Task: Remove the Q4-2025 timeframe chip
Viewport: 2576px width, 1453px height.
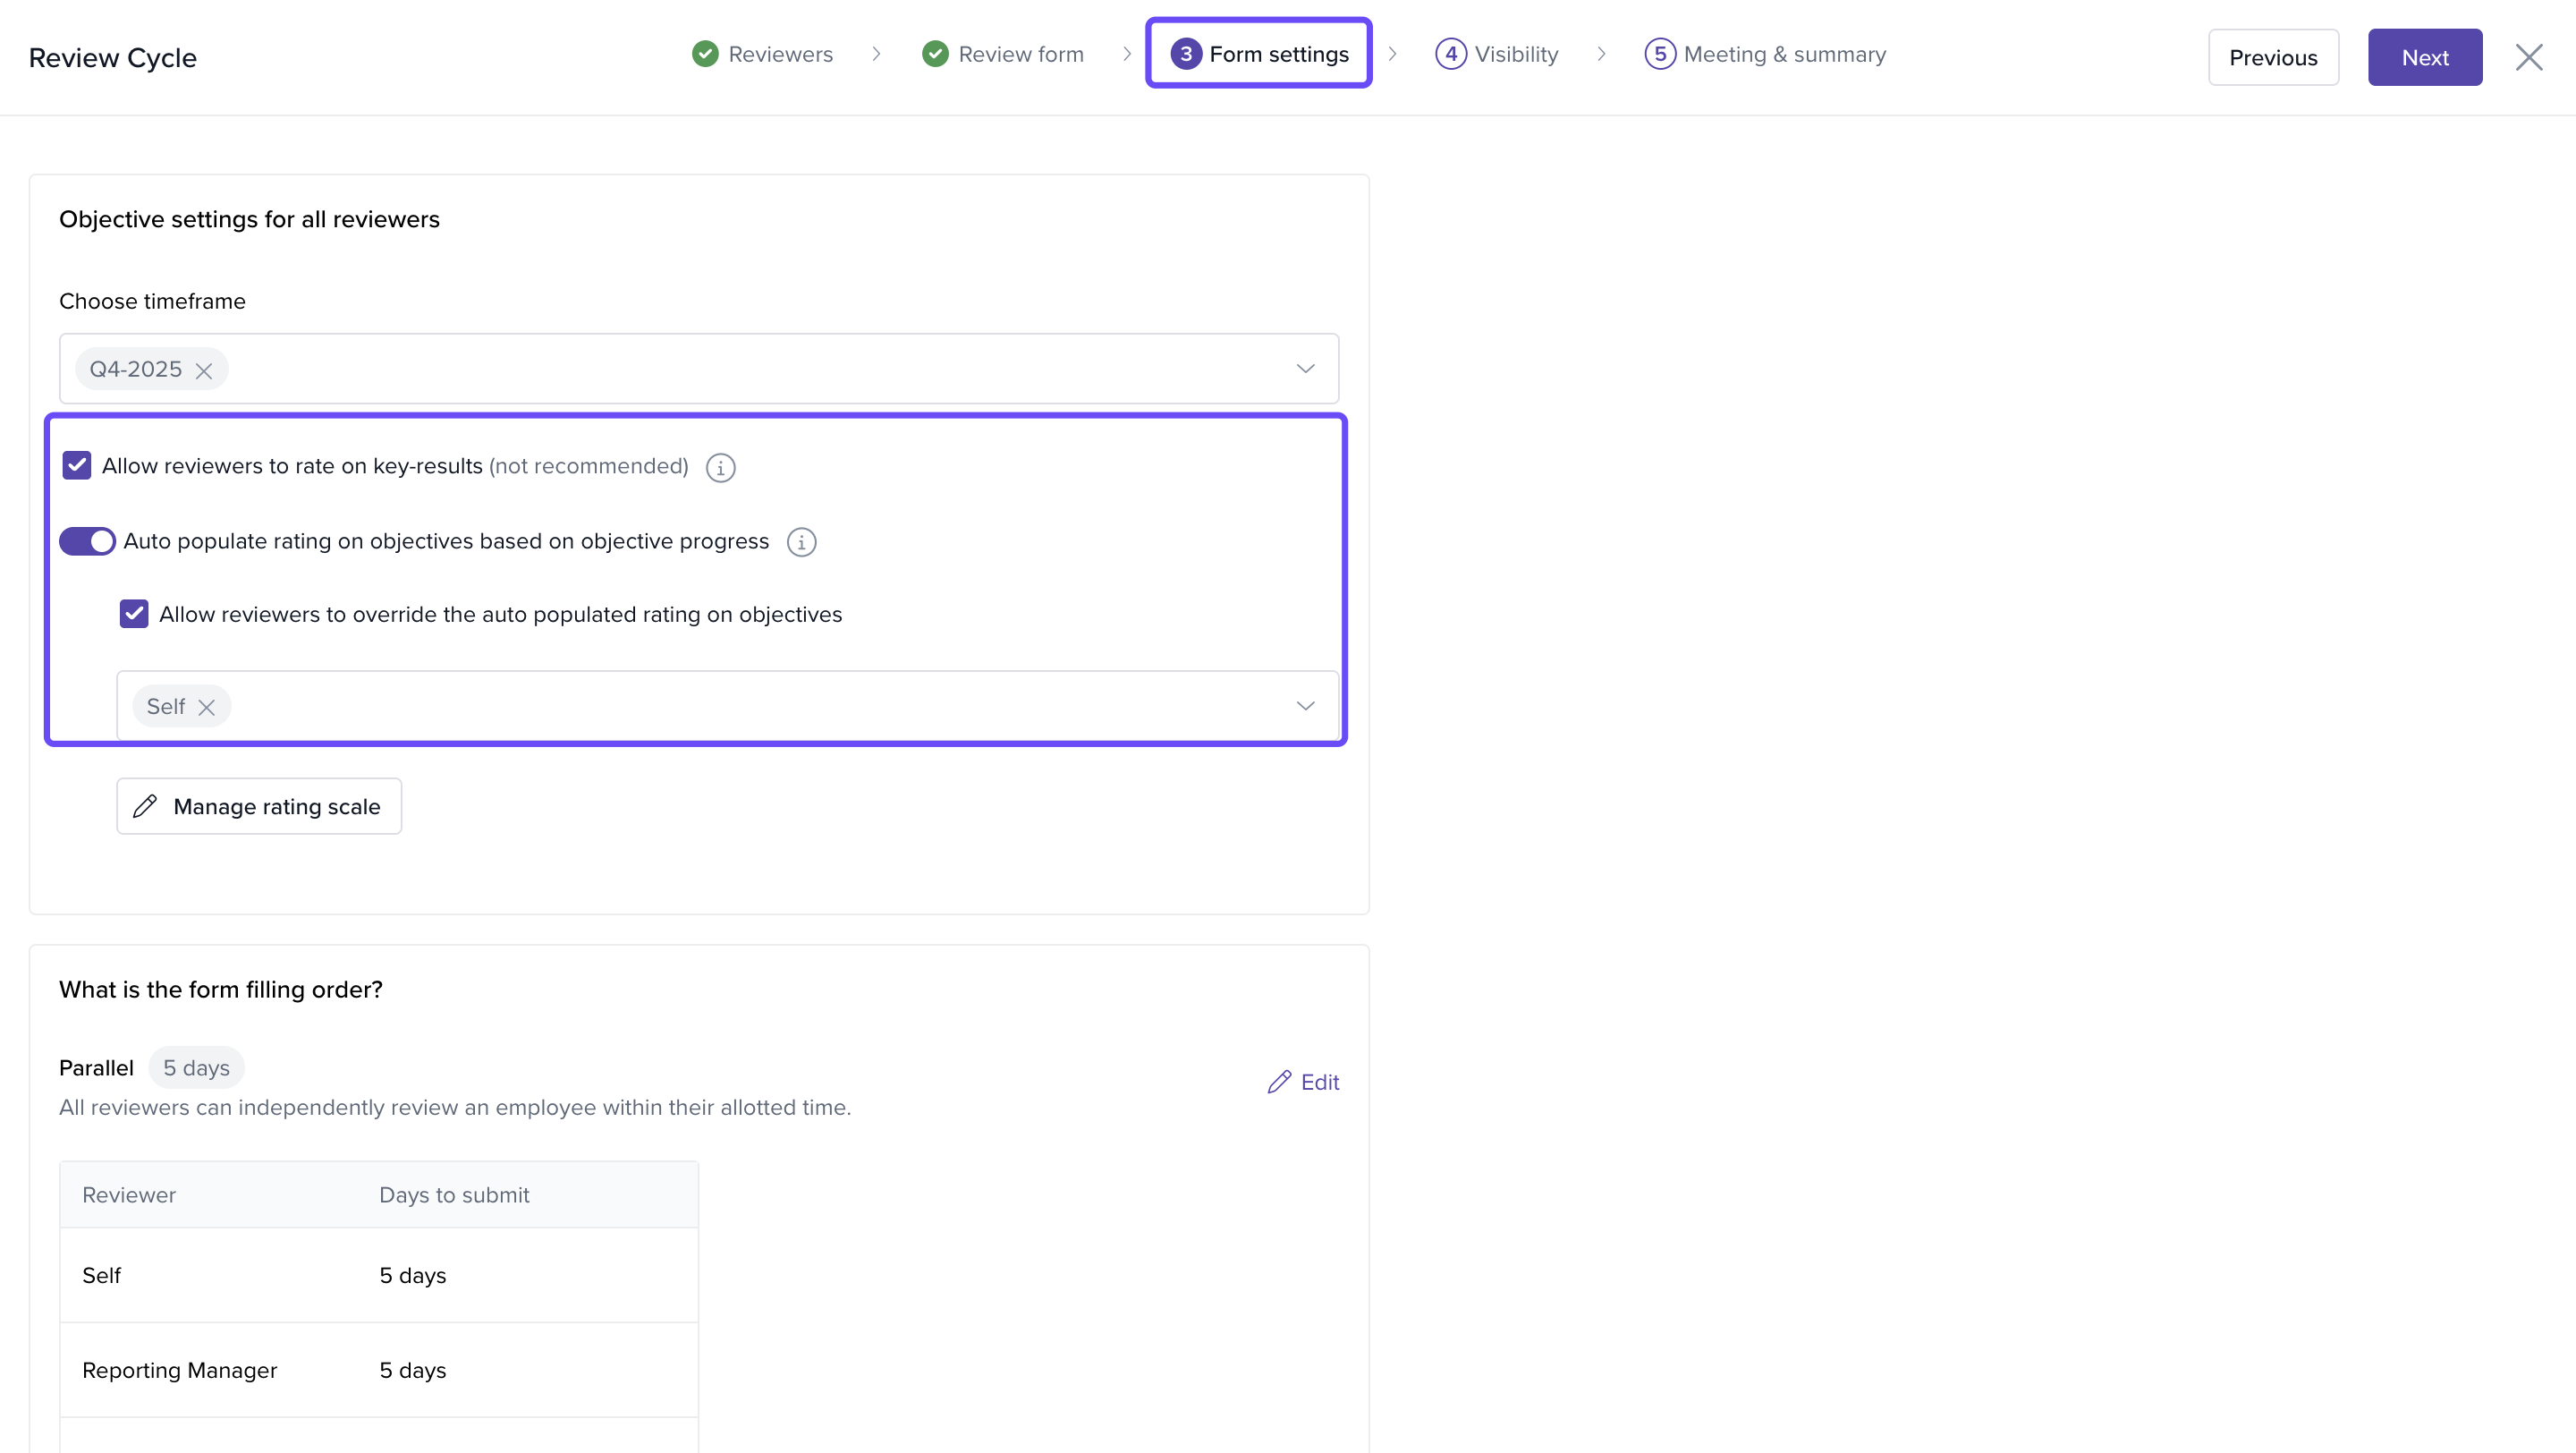Action: point(204,371)
